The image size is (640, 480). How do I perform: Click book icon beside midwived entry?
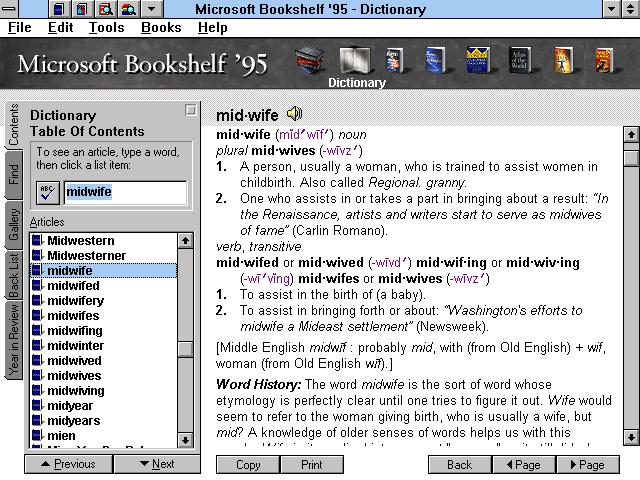point(37,360)
